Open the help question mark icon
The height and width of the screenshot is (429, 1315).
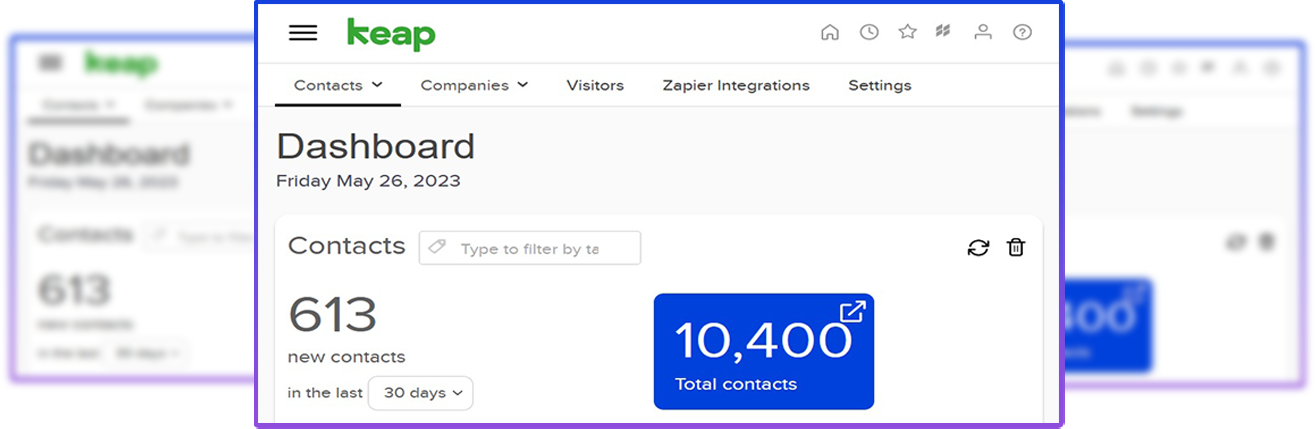coord(1022,32)
